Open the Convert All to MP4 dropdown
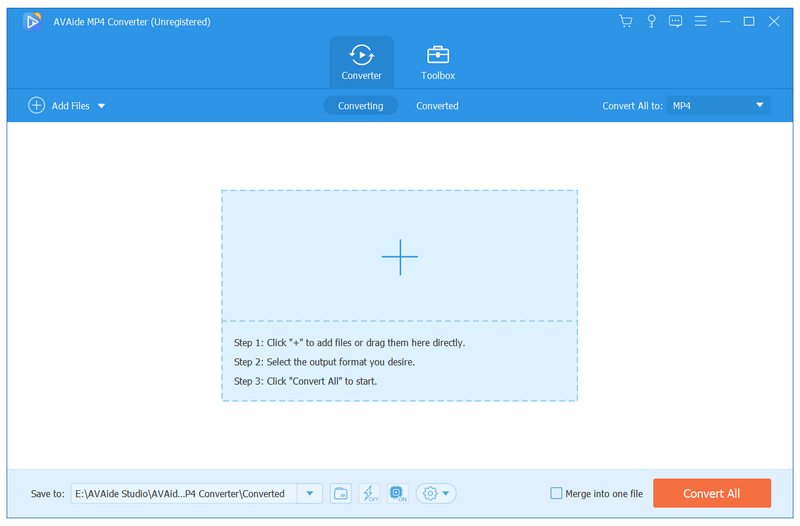This screenshot has height=526, width=800. [718, 106]
